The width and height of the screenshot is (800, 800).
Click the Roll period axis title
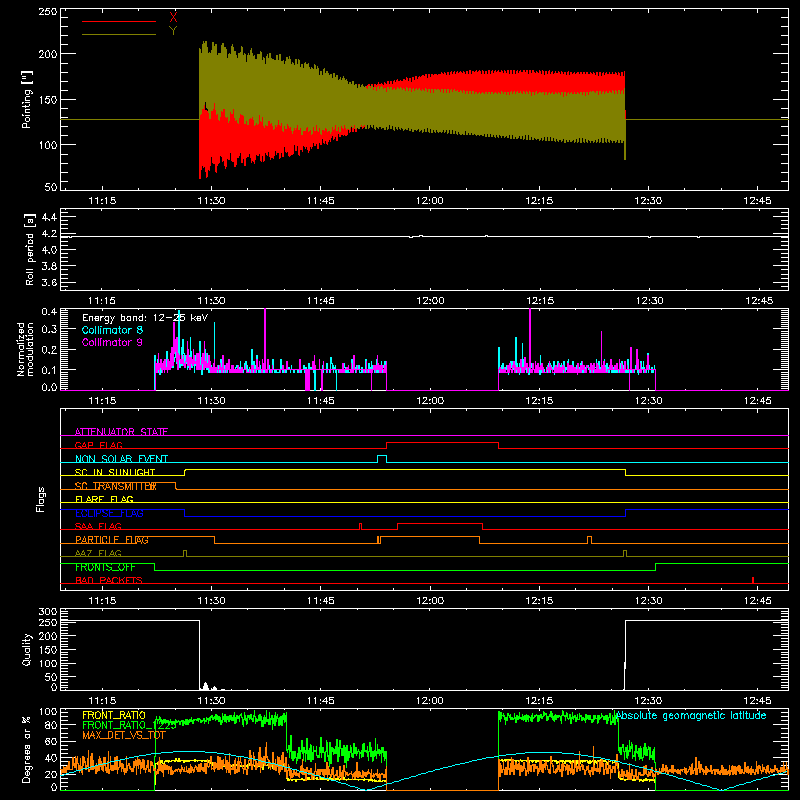30,249
